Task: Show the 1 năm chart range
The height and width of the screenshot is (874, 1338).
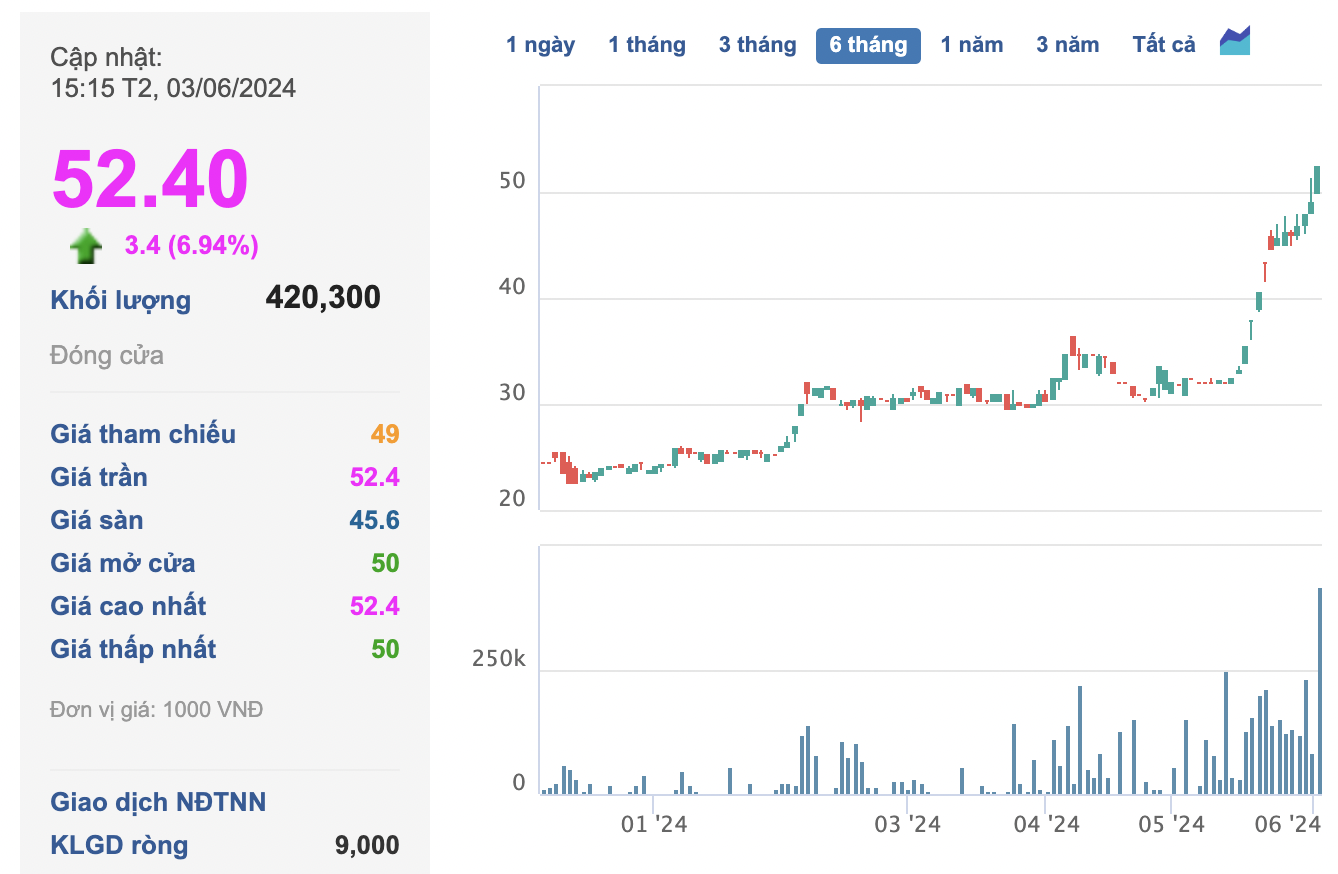Action: tap(972, 45)
